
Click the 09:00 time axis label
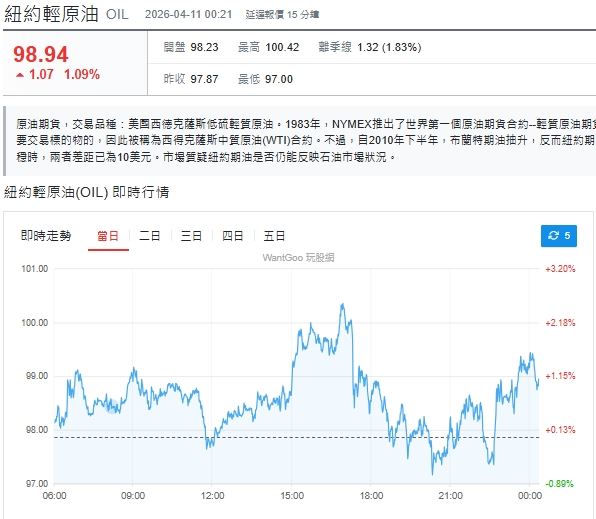pos(133,495)
